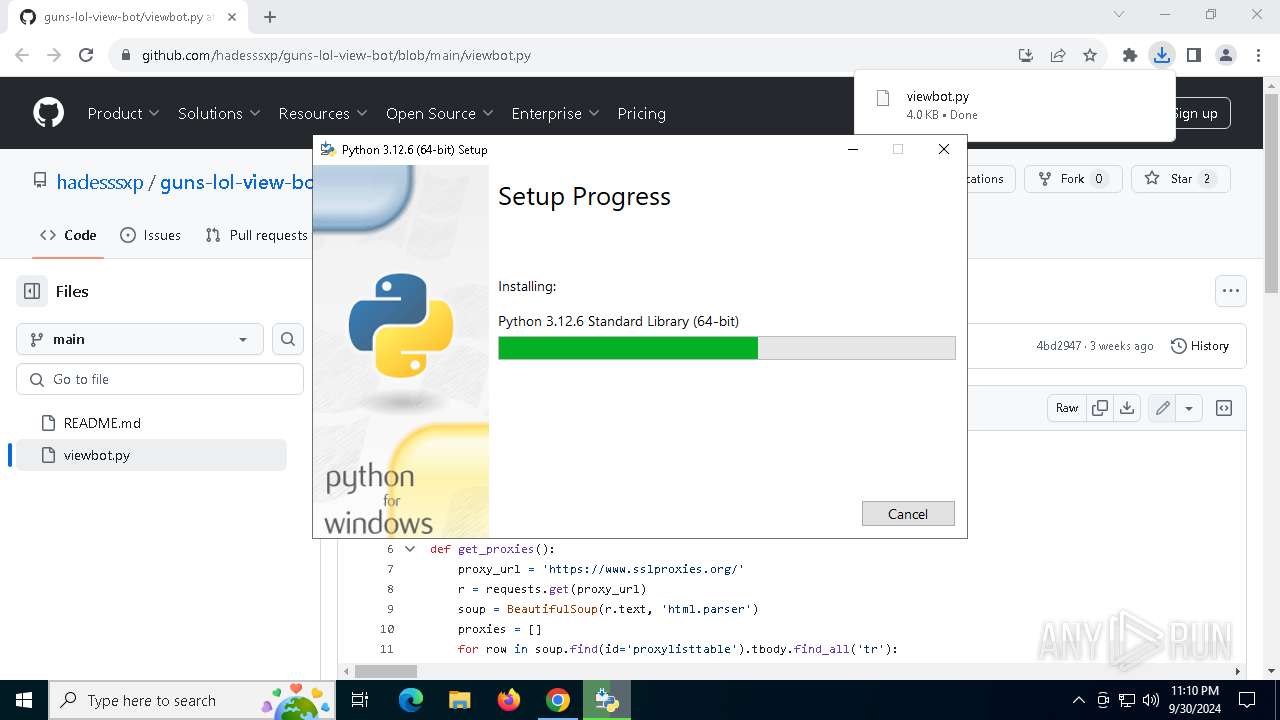
Task: Select viewbot.py in the file tree
Action: [x=152, y=455]
